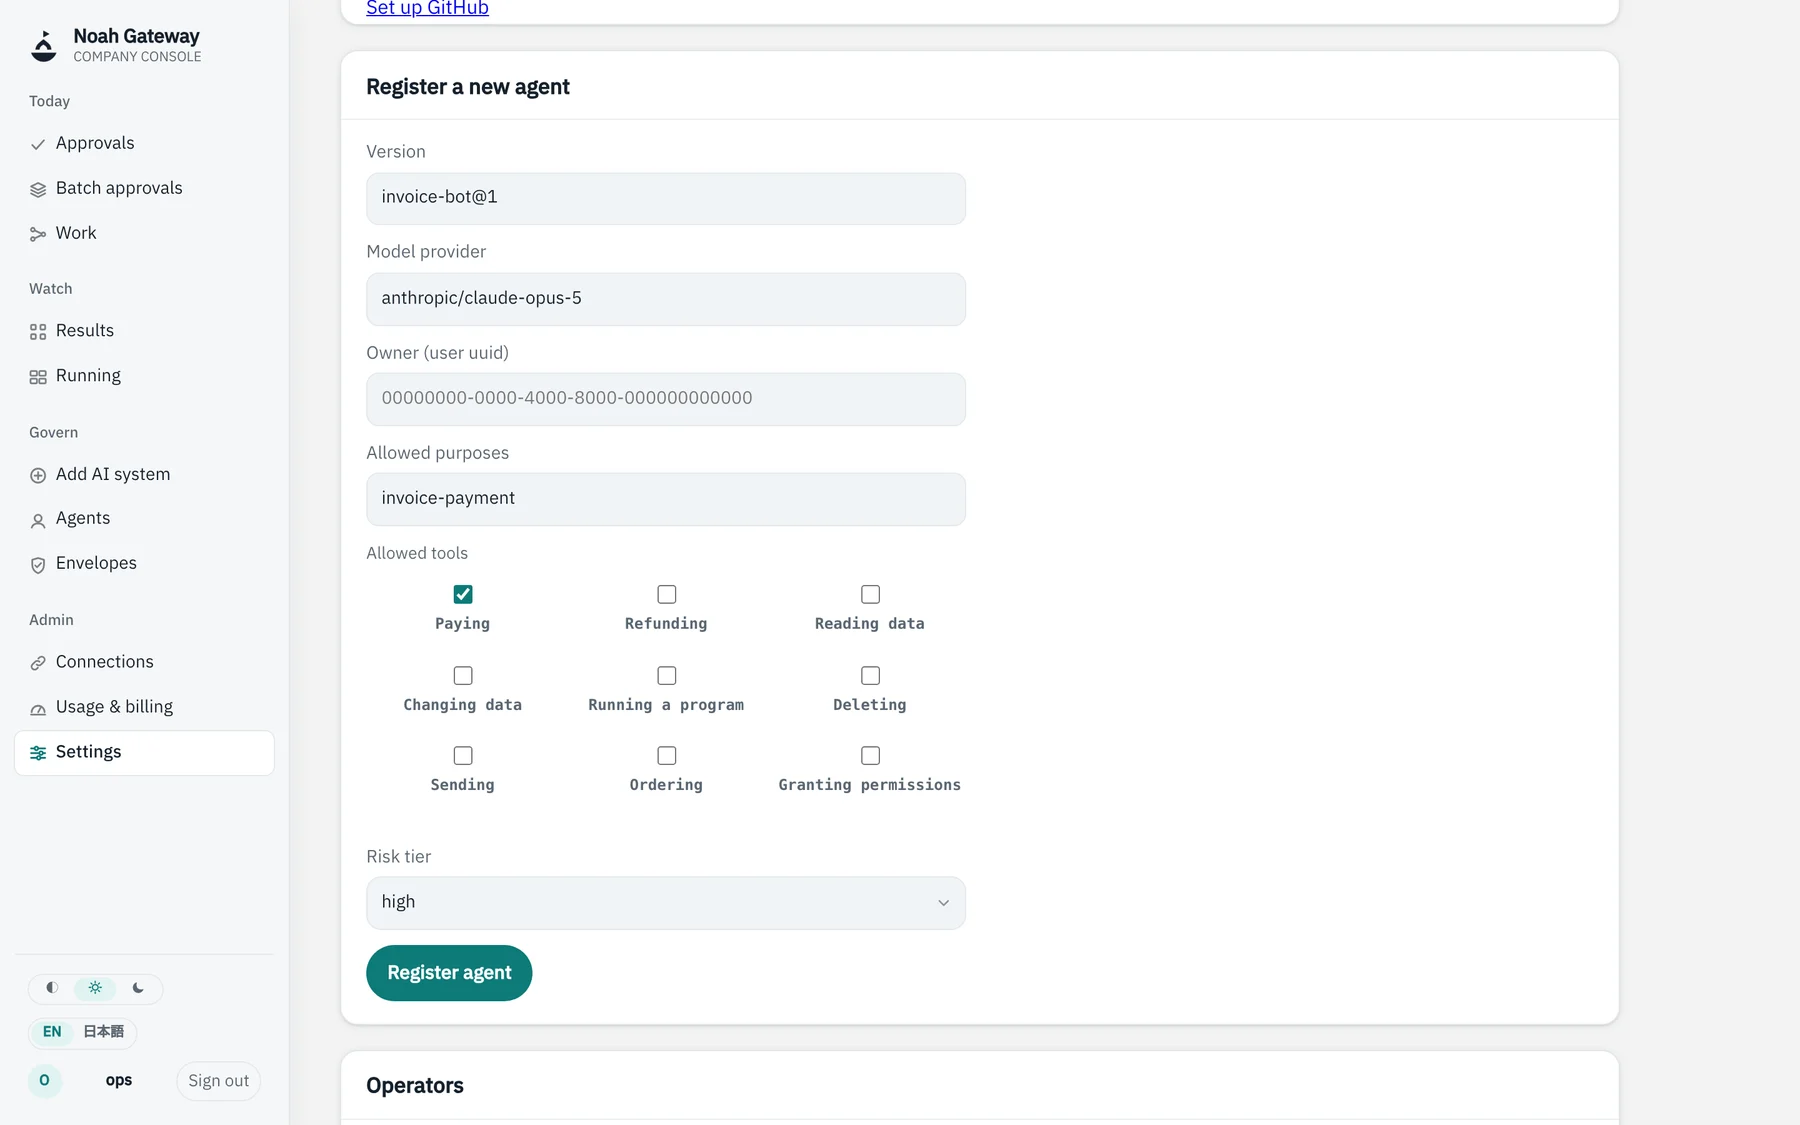This screenshot has width=1800, height=1125.
Task: Open the Approvals page
Action: tap(144, 143)
